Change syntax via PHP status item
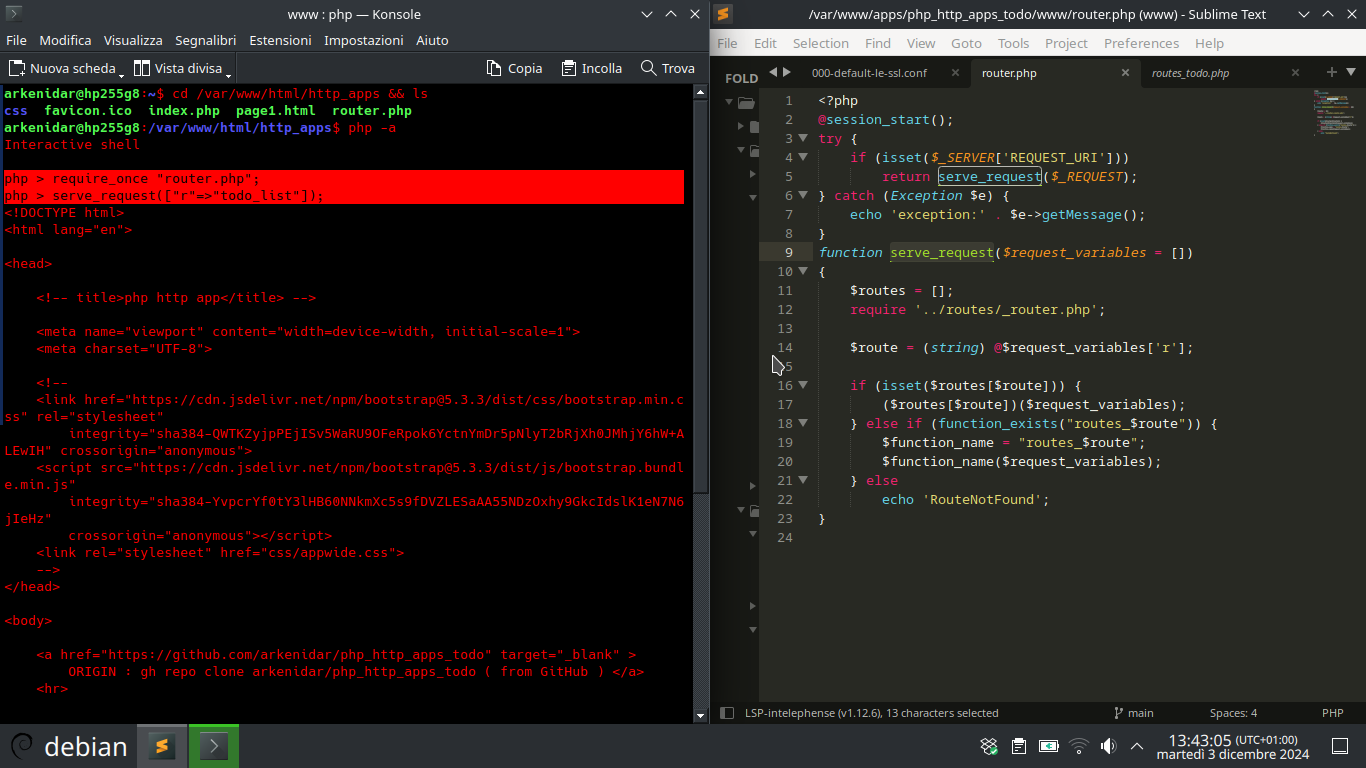The width and height of the screenshot is (1366, 768). pos(1332,713)
